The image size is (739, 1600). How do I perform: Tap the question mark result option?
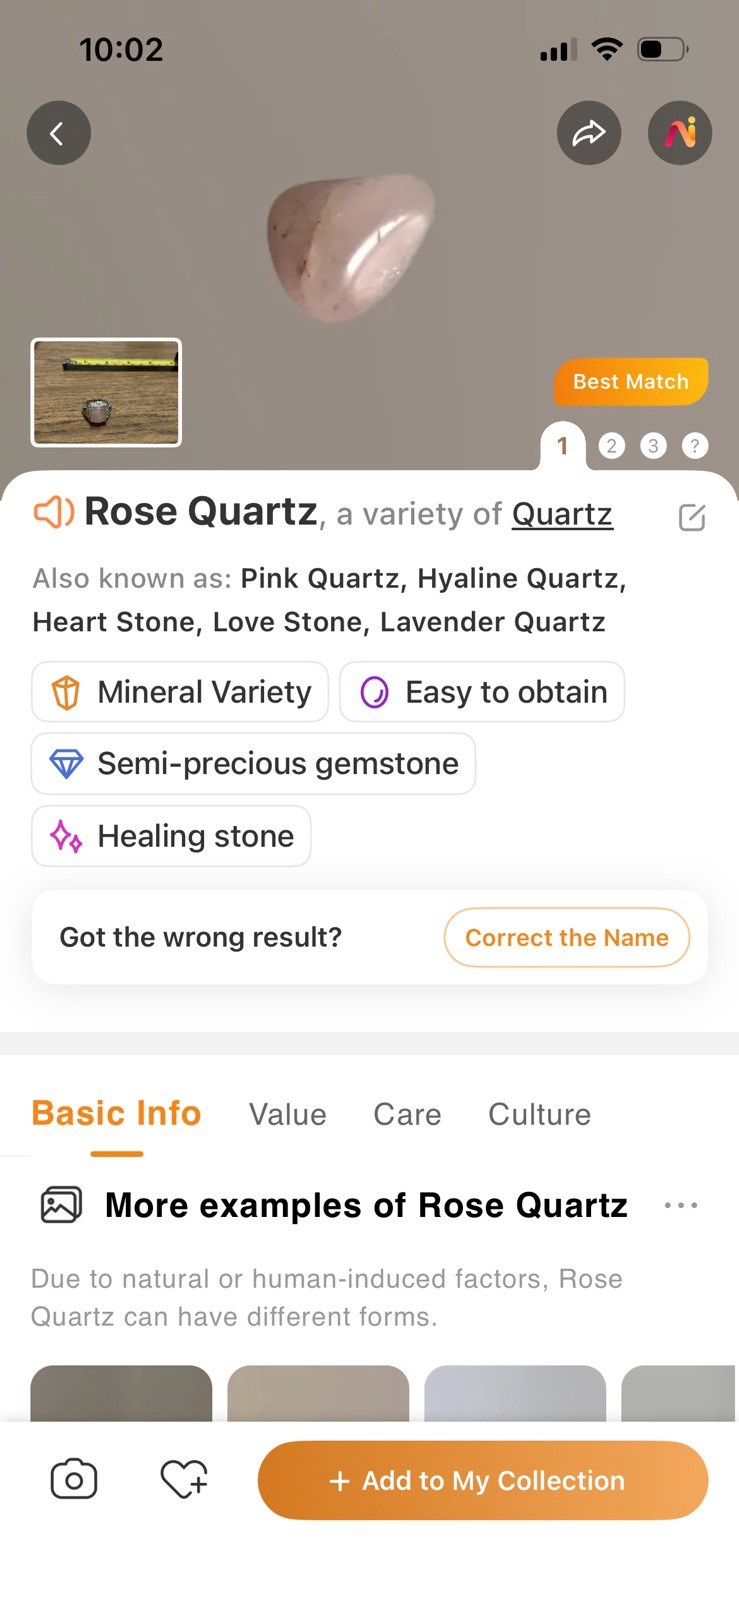tap(695, 446)
